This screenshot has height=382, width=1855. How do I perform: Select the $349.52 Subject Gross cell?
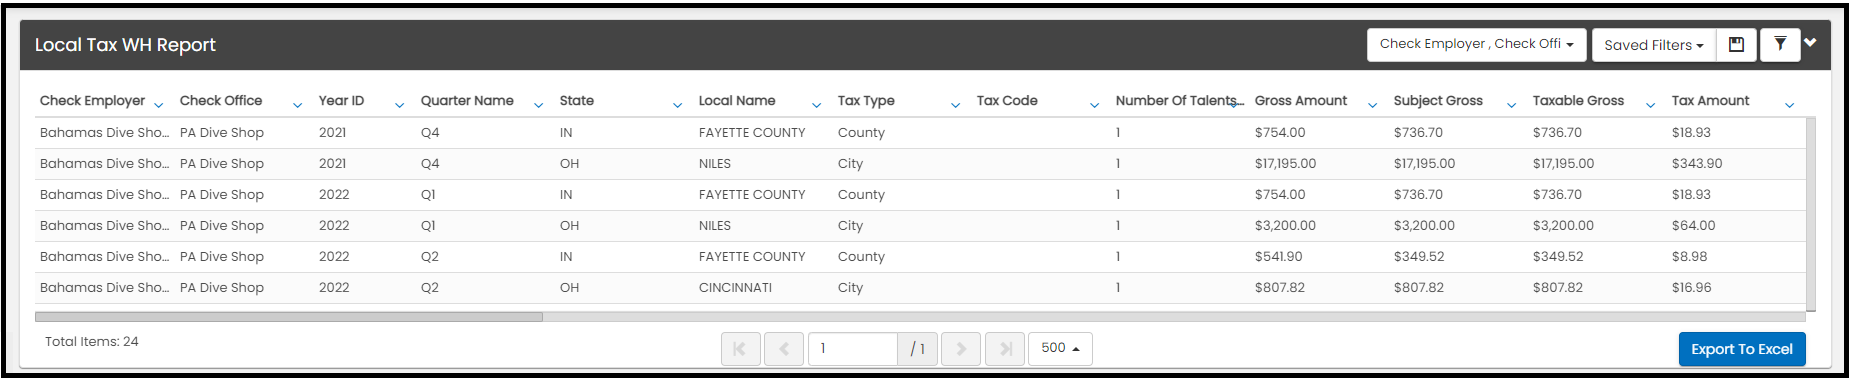(x=1418, y=257)
